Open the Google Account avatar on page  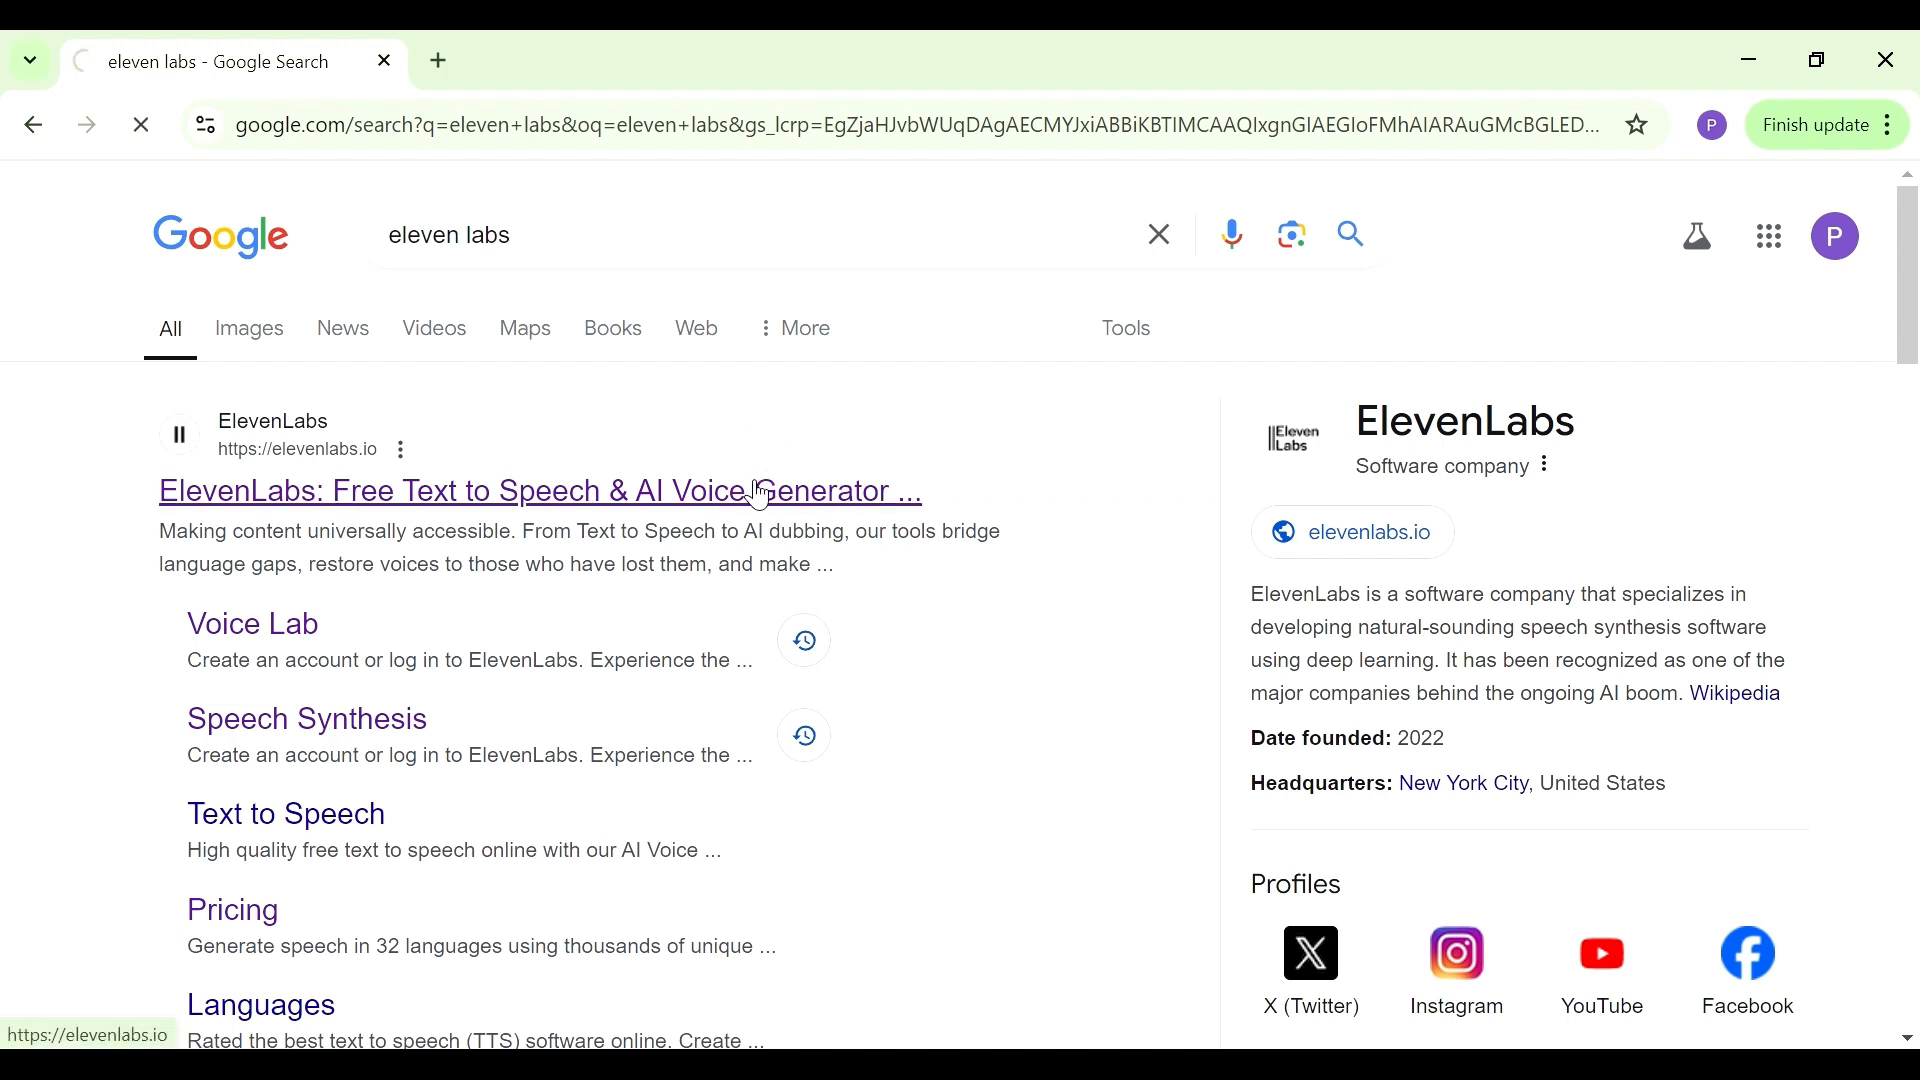pyautogui.click(x=1836, y=237)
